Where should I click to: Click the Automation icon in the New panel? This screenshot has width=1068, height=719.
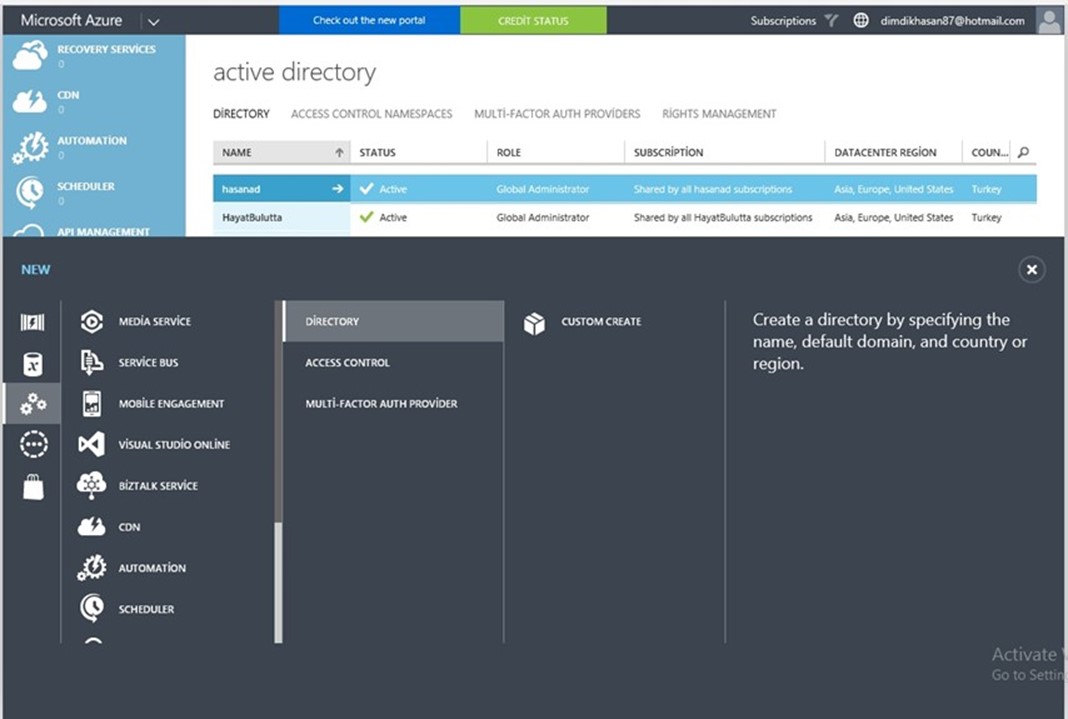[x=92, y=568]
